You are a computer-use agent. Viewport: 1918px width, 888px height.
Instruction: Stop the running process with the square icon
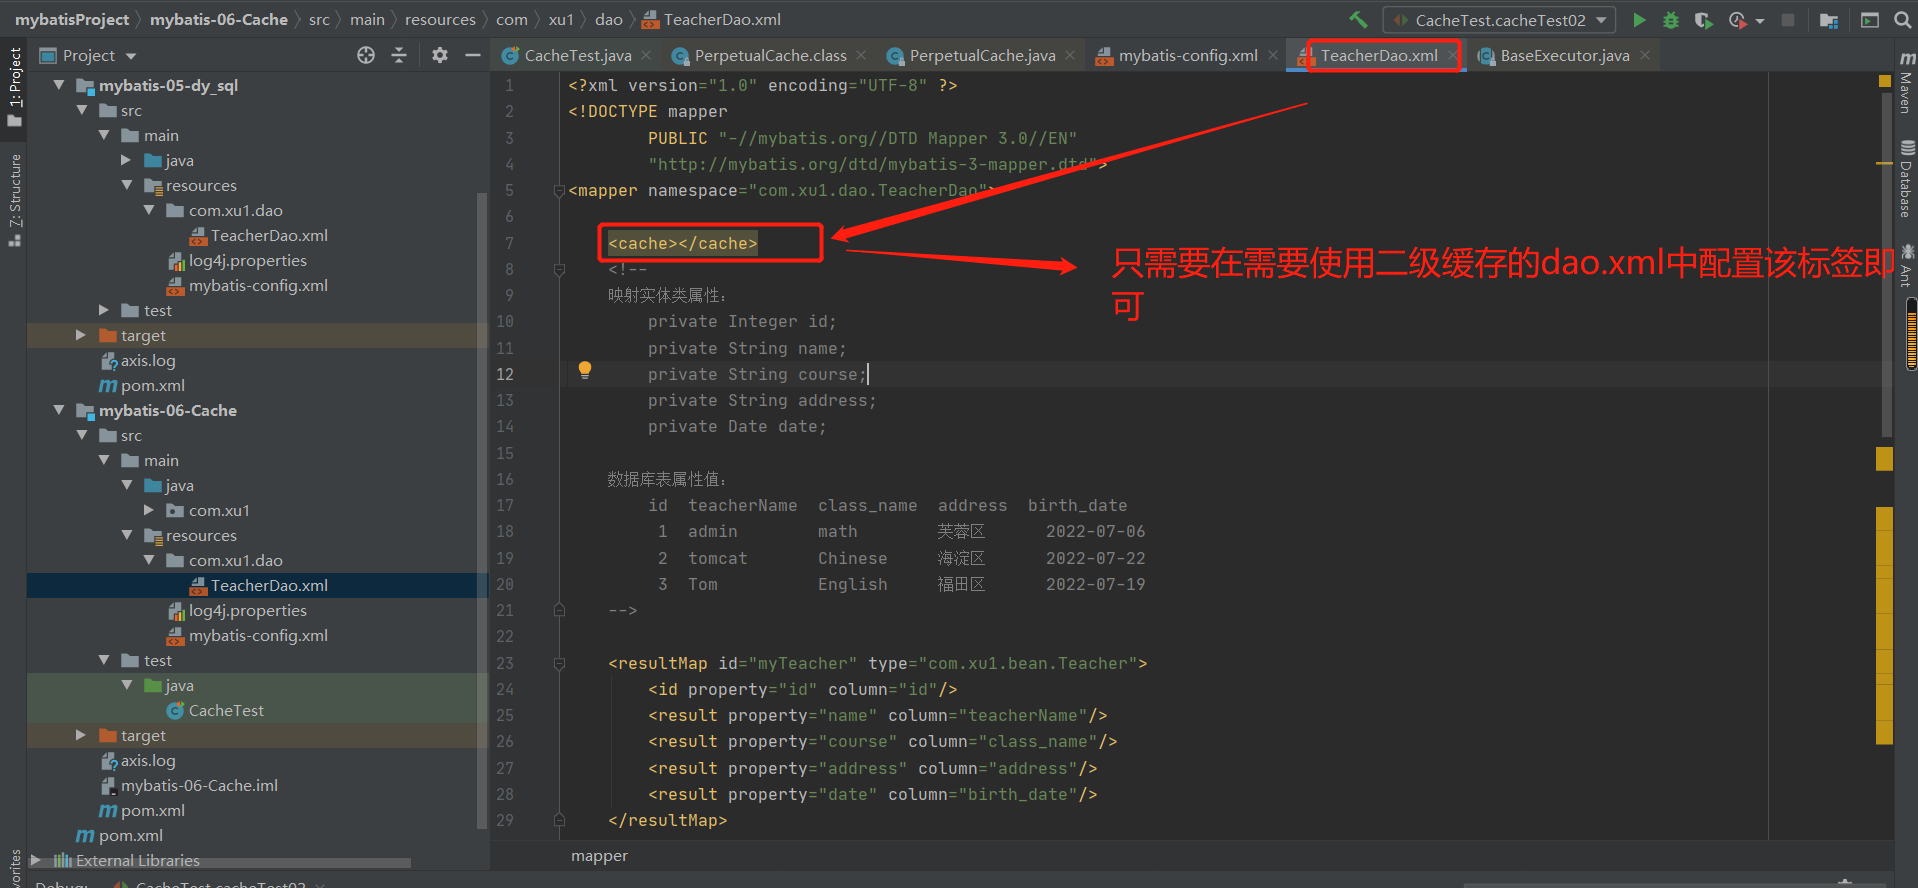click(1788, 20)
